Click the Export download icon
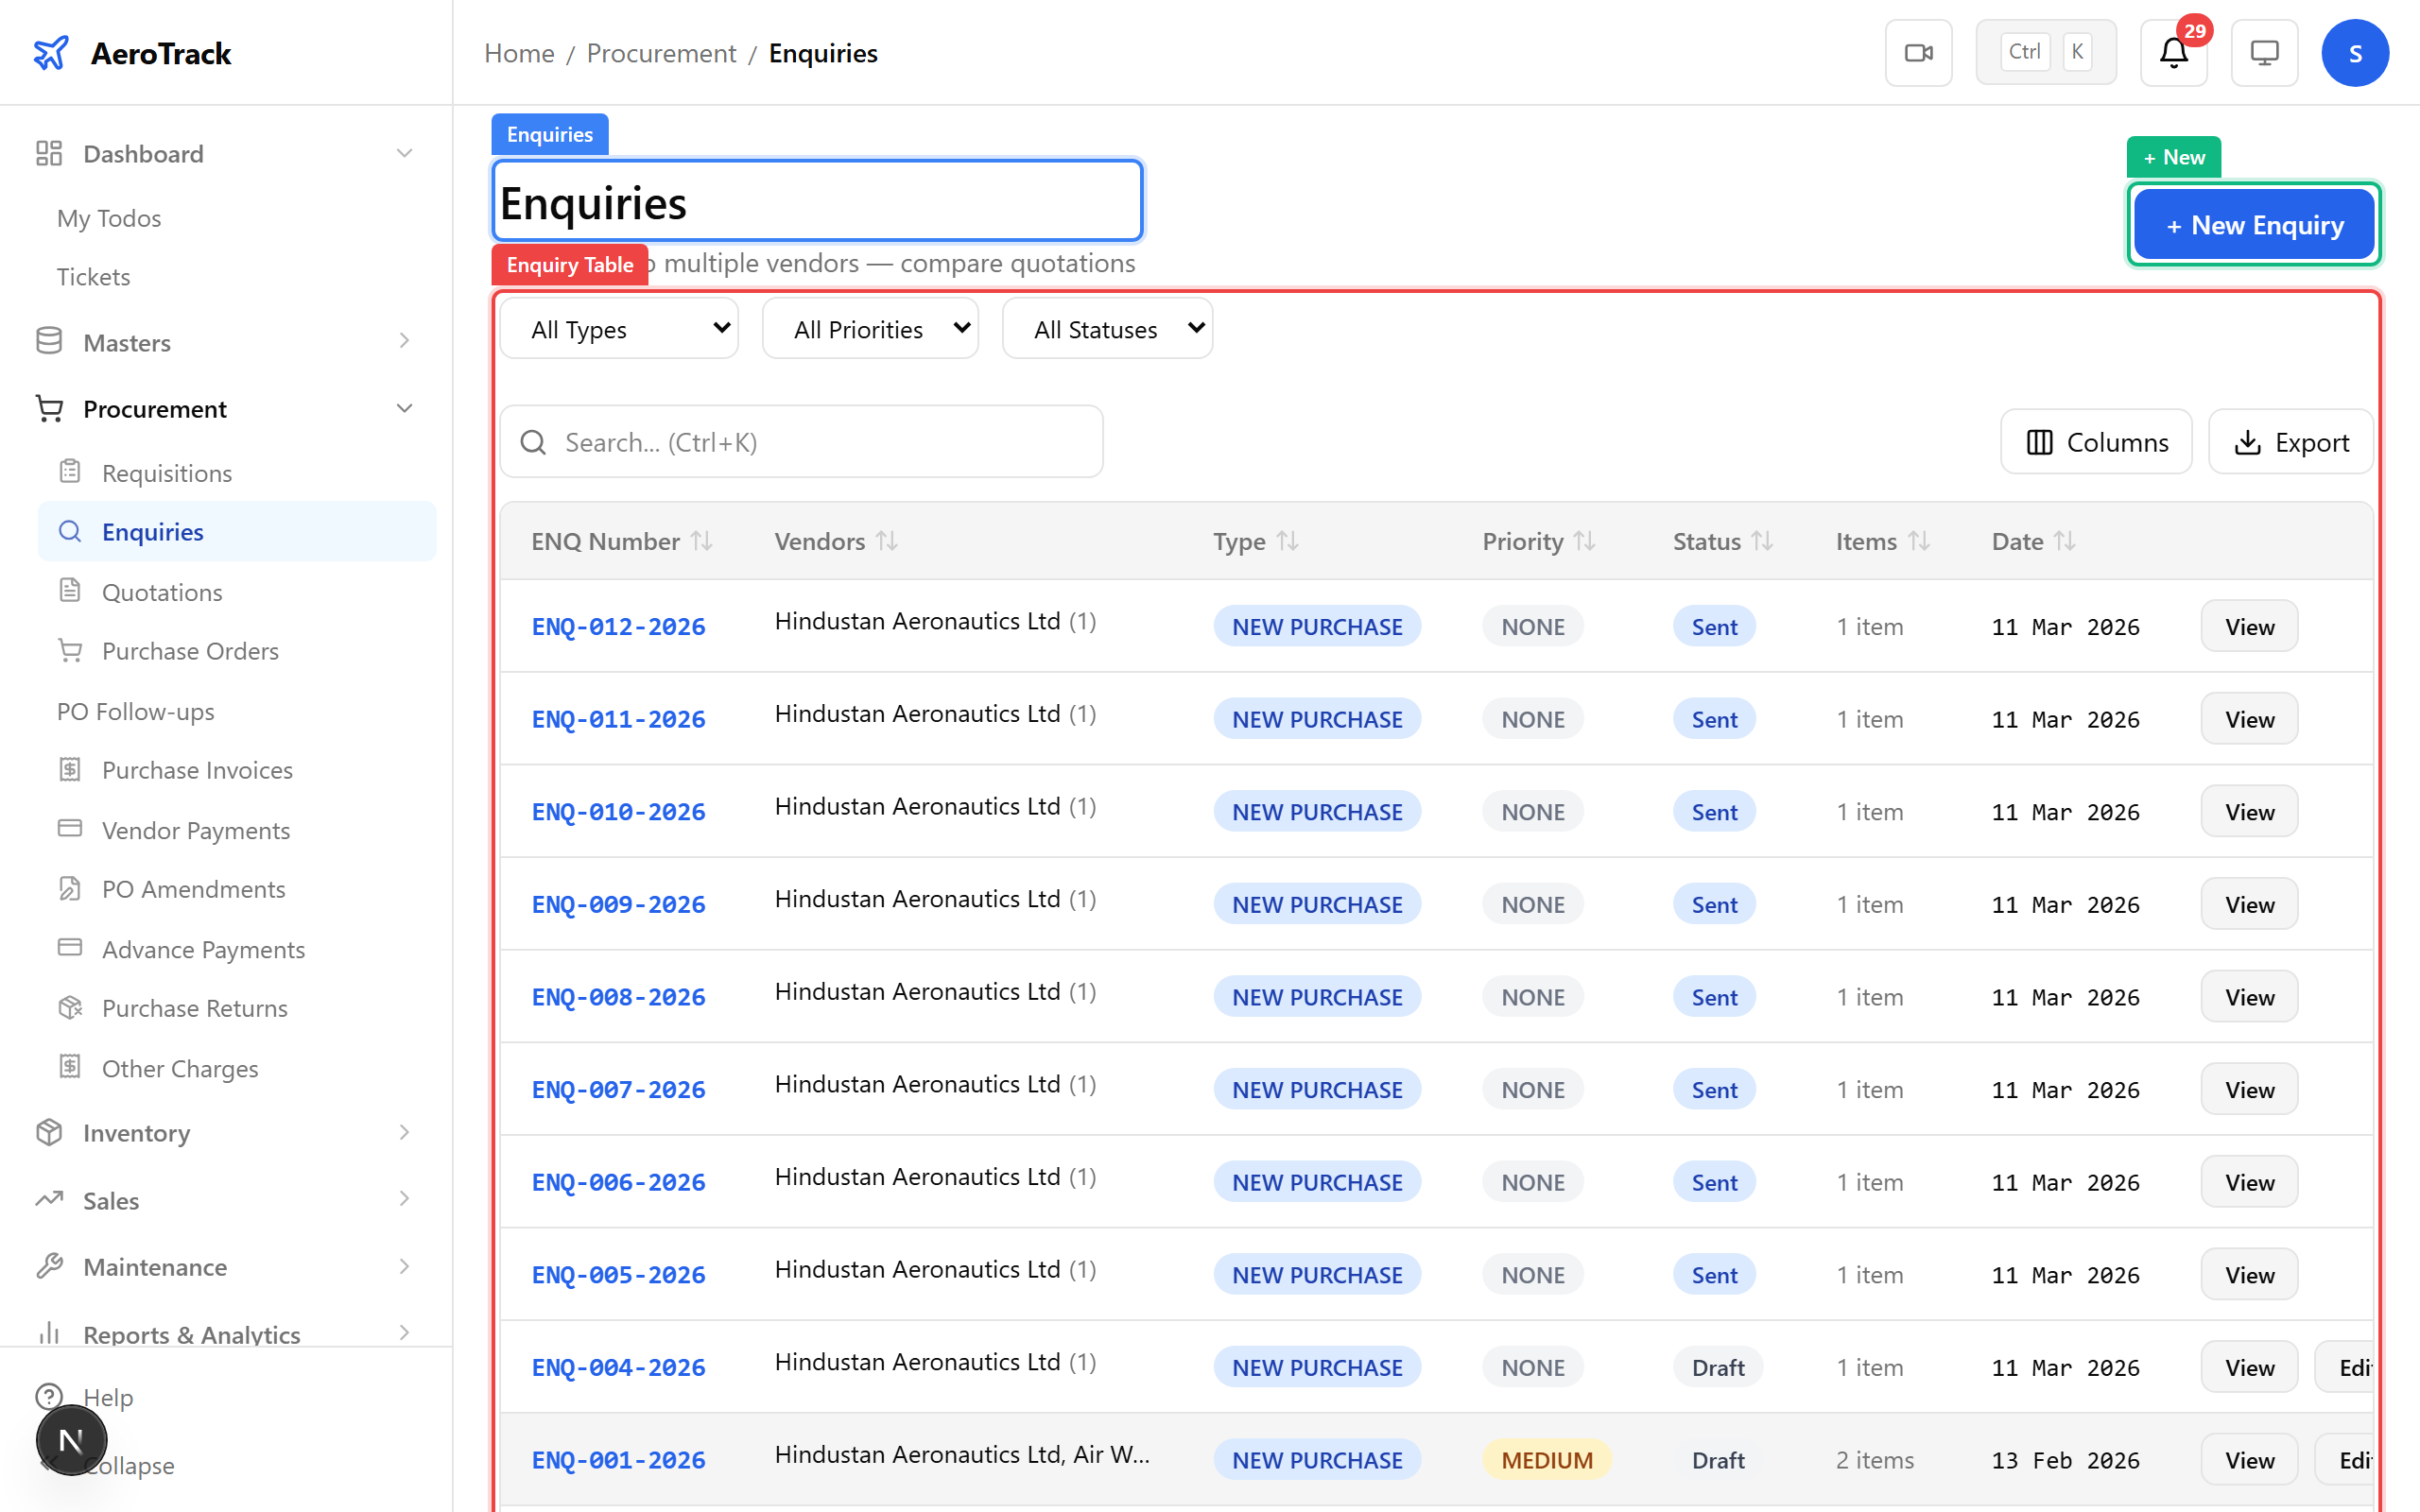This screenshot has width=2420, height=1512. pyautogui.click(x=2249, y=441)
